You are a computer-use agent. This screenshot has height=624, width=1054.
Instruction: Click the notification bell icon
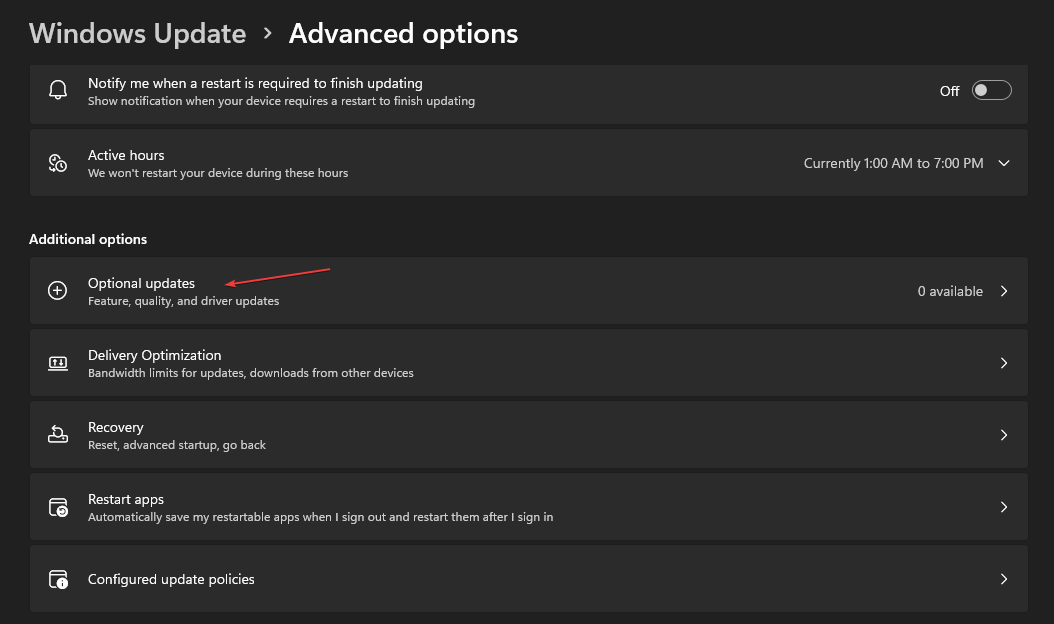(57, 89)
